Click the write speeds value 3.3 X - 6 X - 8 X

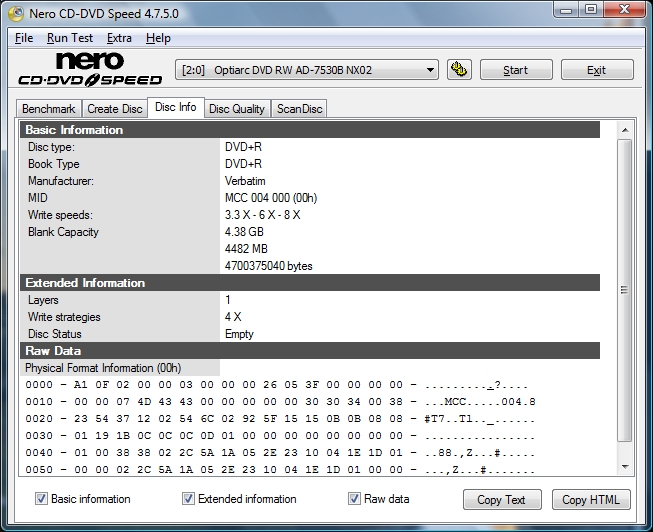[262, 215]
